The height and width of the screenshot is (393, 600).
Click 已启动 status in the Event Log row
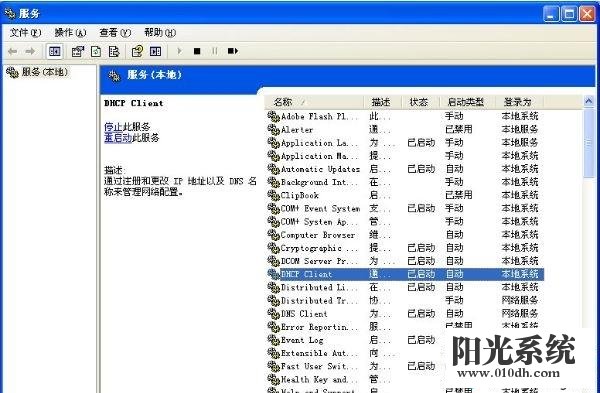[x=421, y=340]
